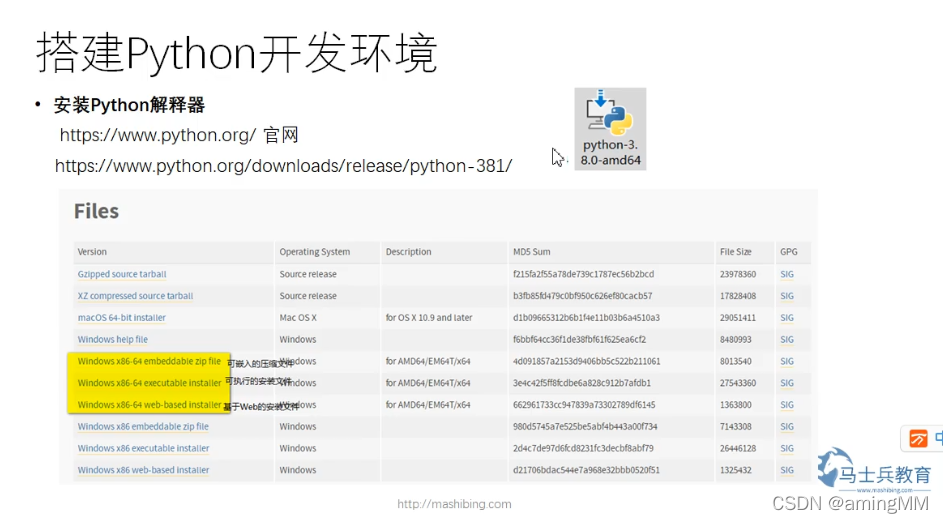
Task: Click the GPG column header
Action: (x=788, y=252)
